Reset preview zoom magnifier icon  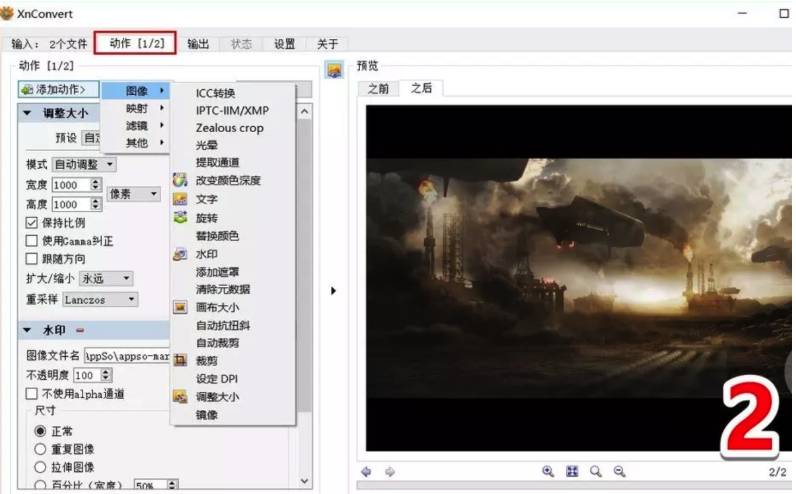click(x=595, y=472)
